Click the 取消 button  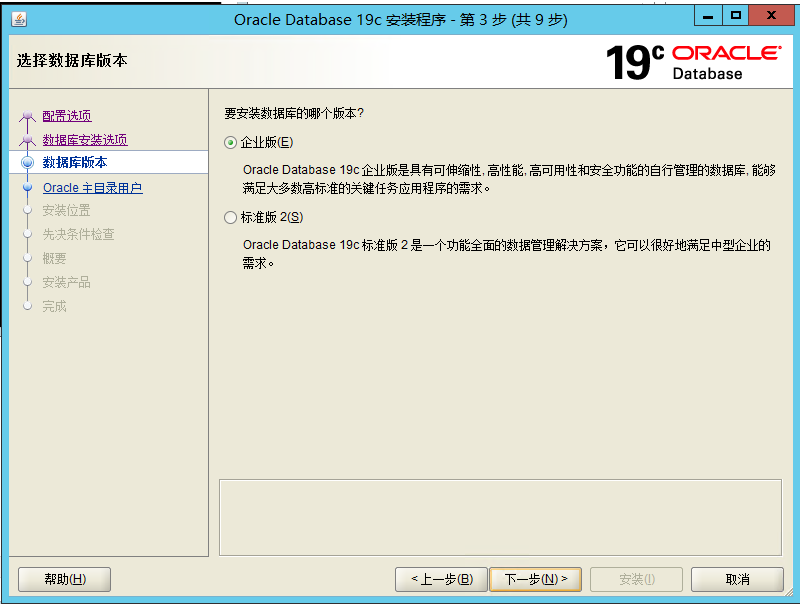[x=733, y=579]
